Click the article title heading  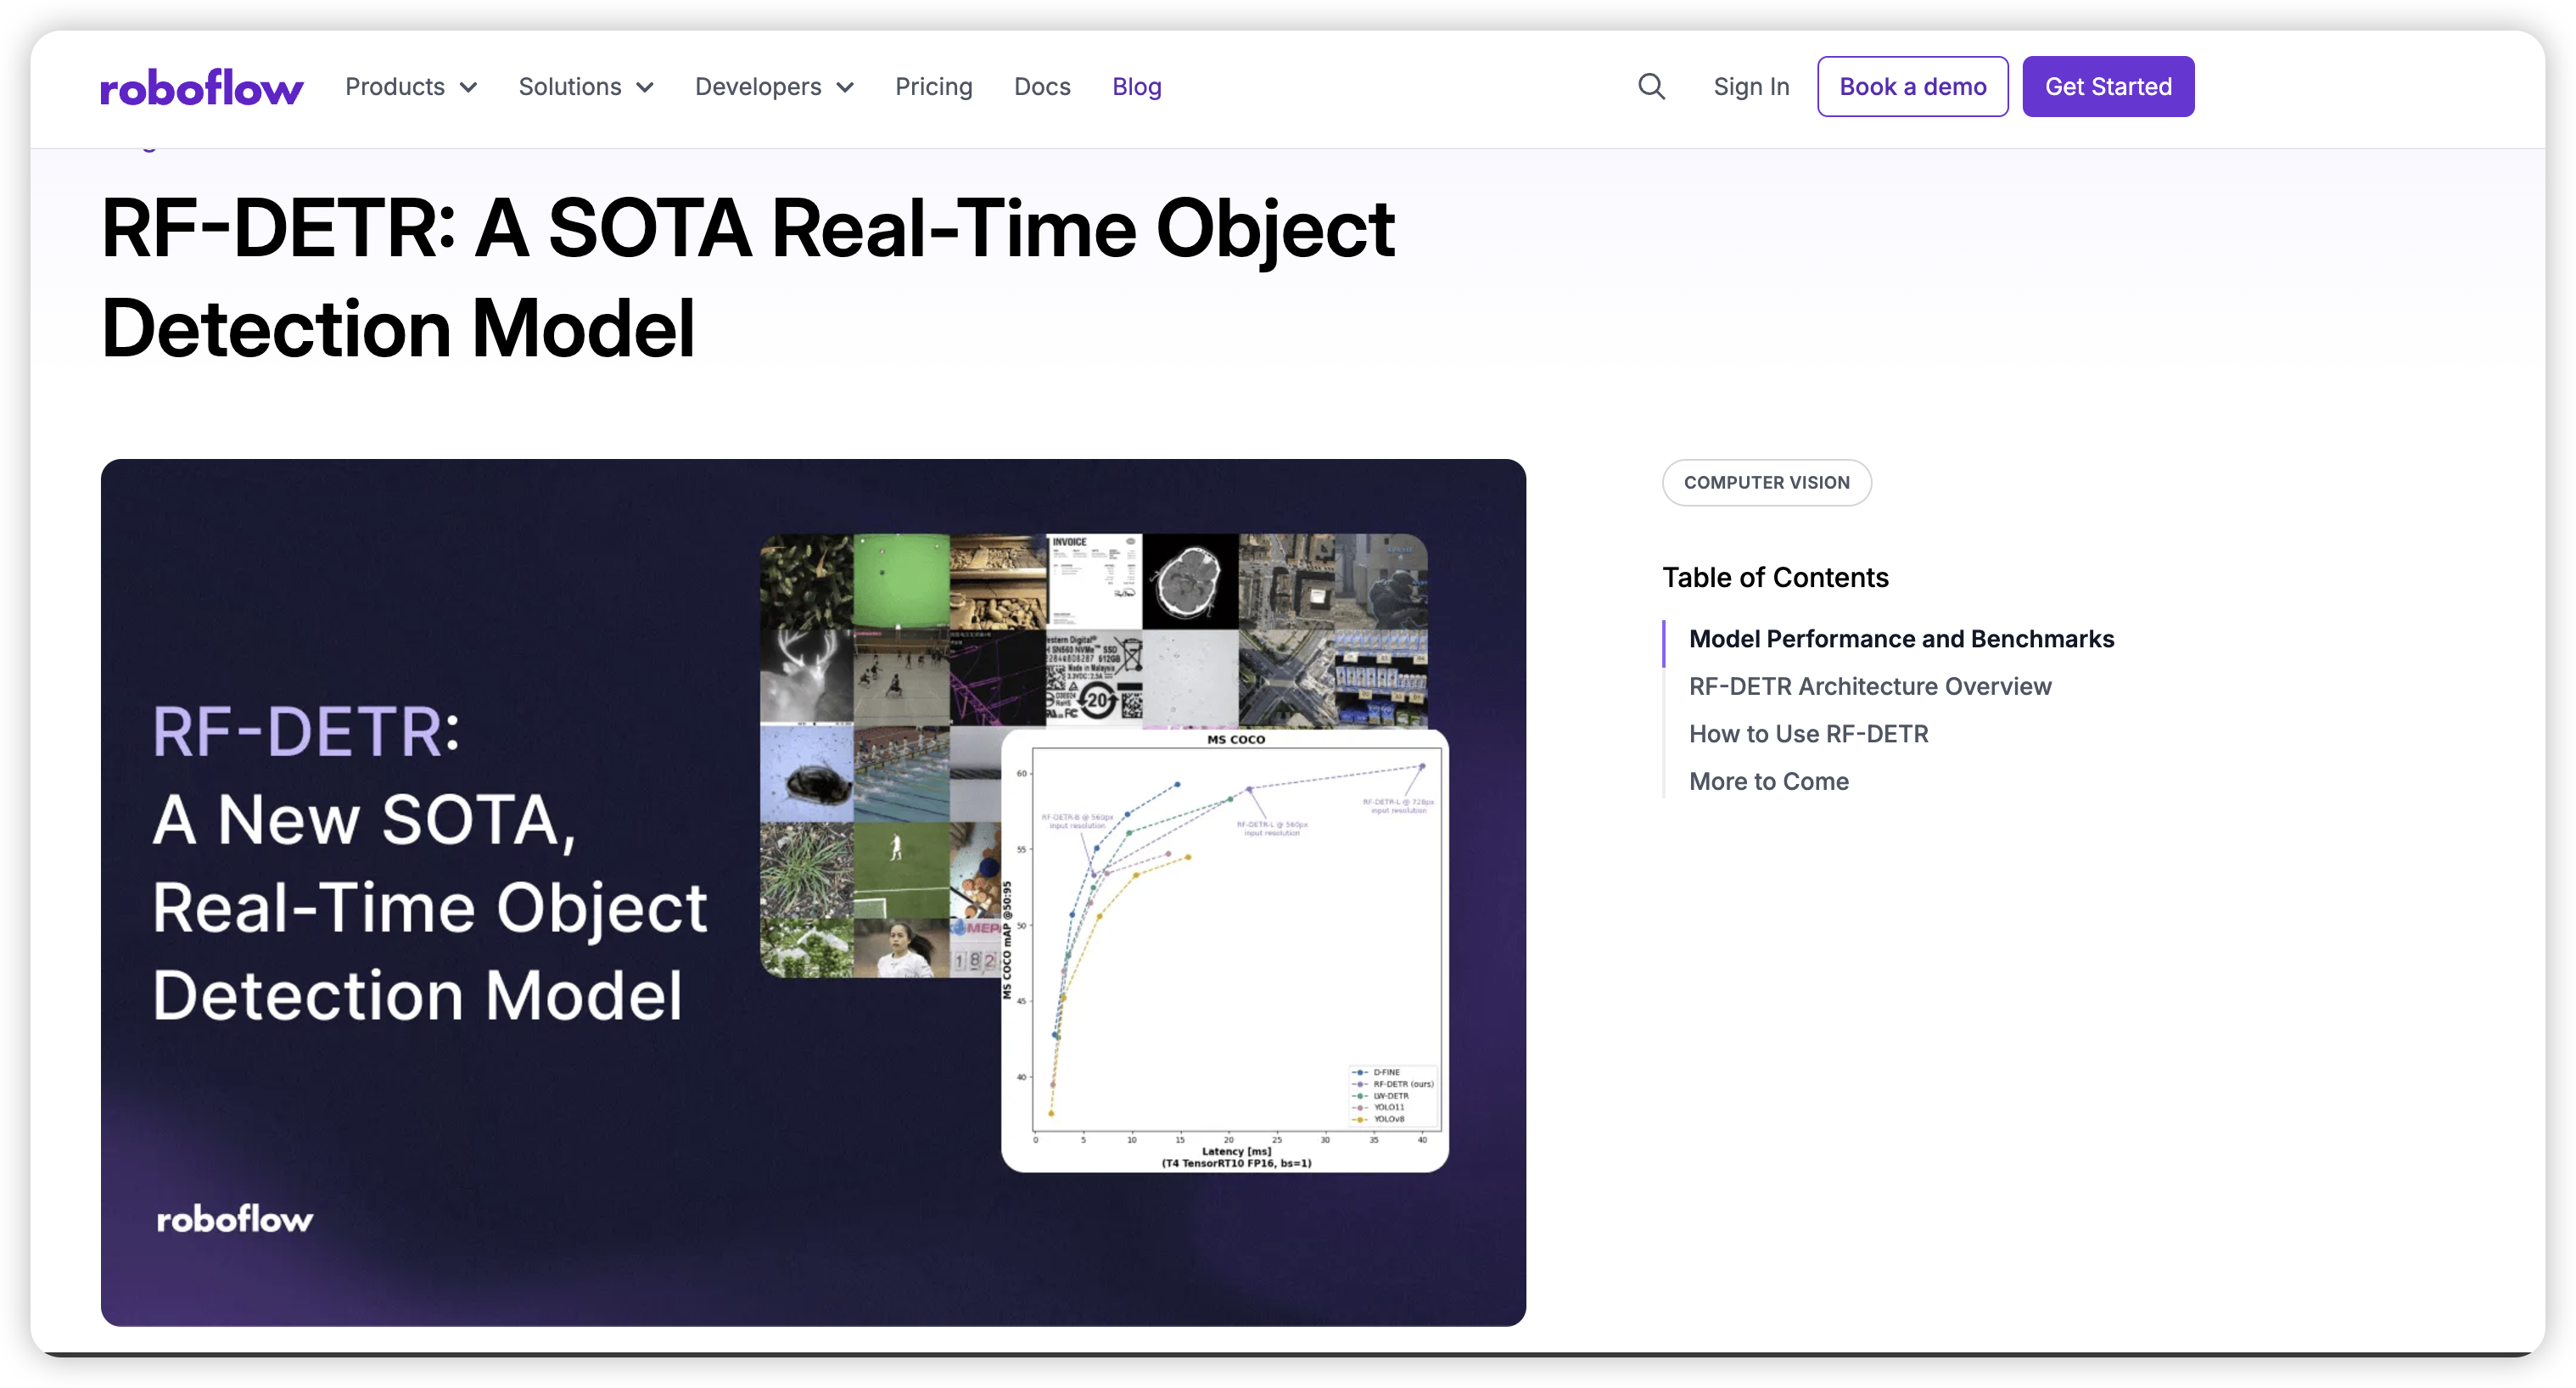747,278
